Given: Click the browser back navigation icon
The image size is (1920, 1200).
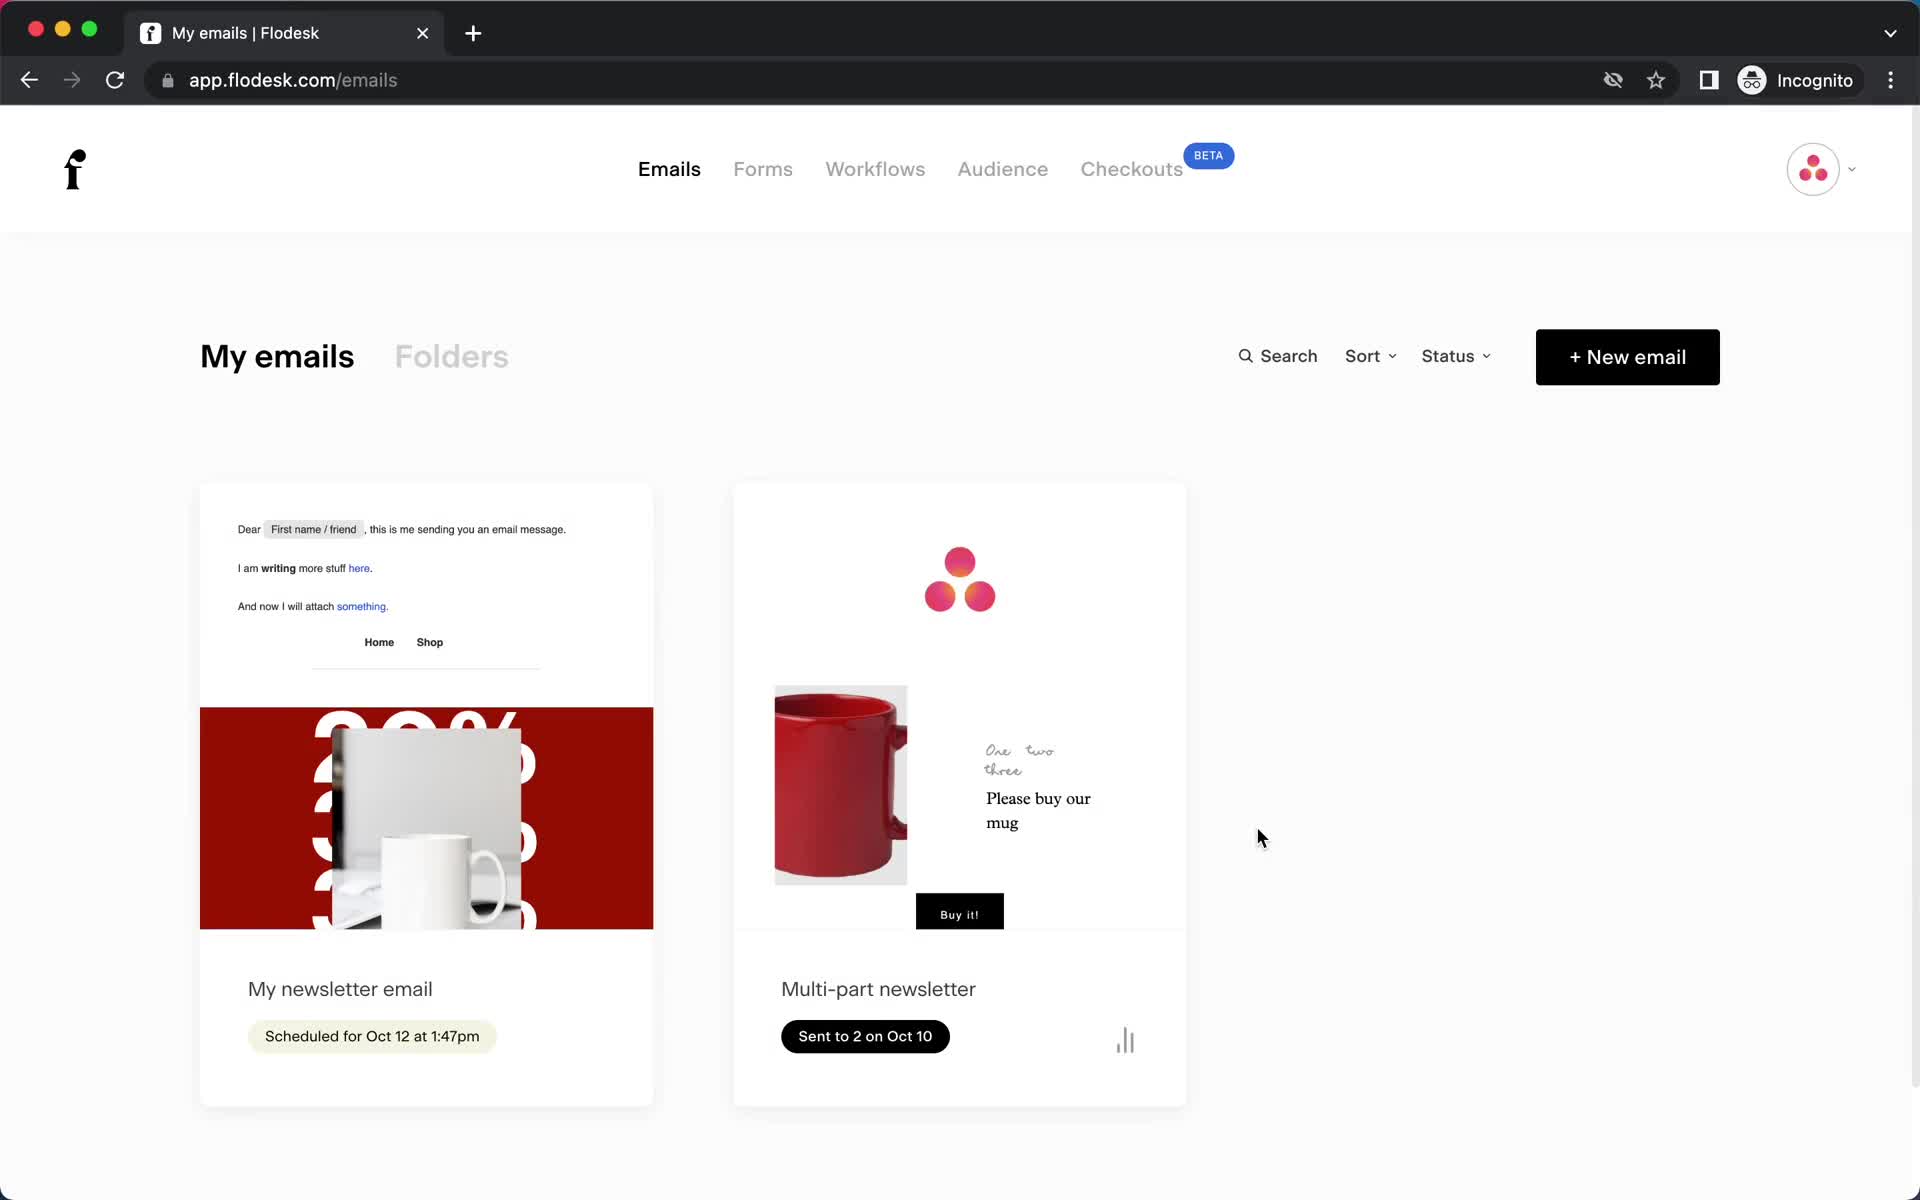Looking at the screenshot, I should click(x=28, y=79).
